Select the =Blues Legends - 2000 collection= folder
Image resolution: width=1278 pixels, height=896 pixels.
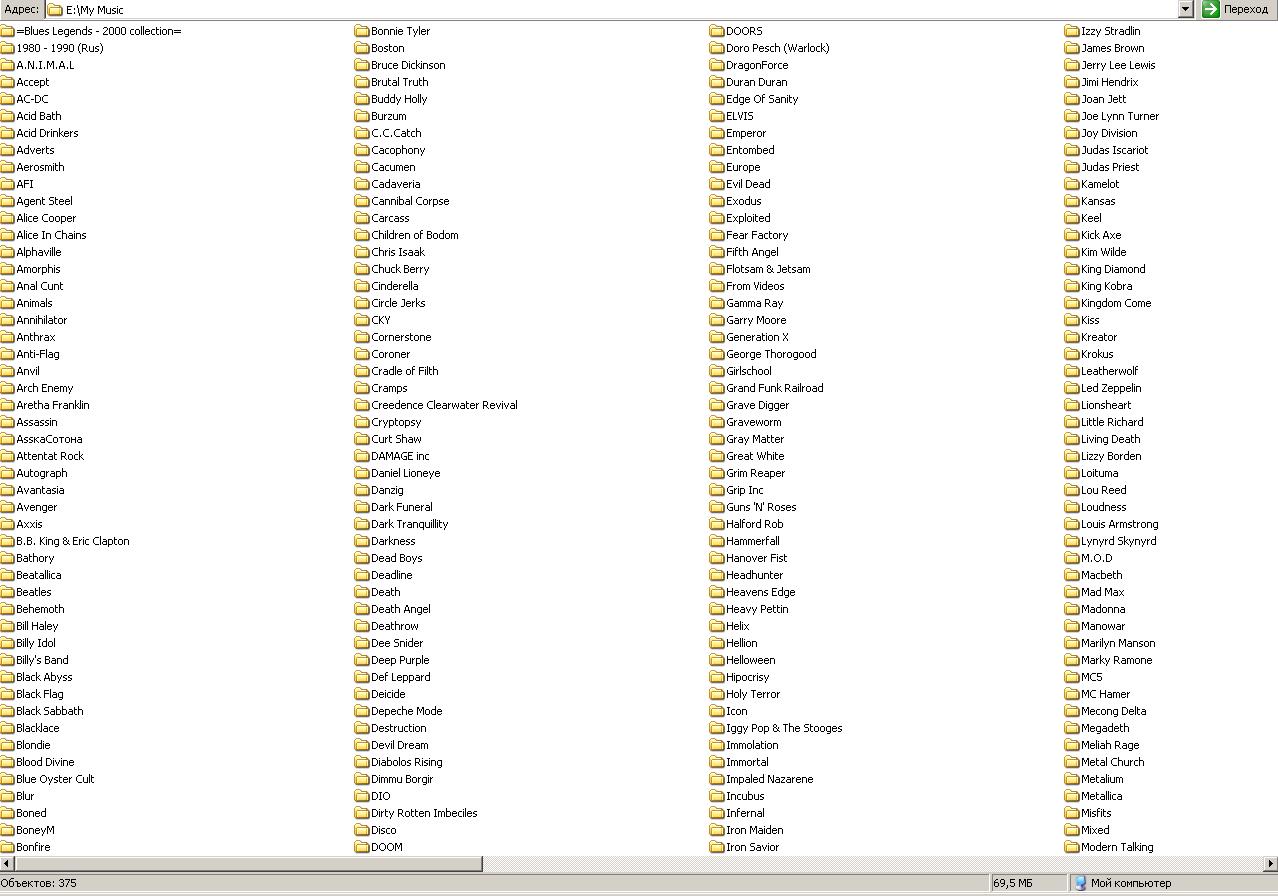pyautogui.click(x=98, y=31)
